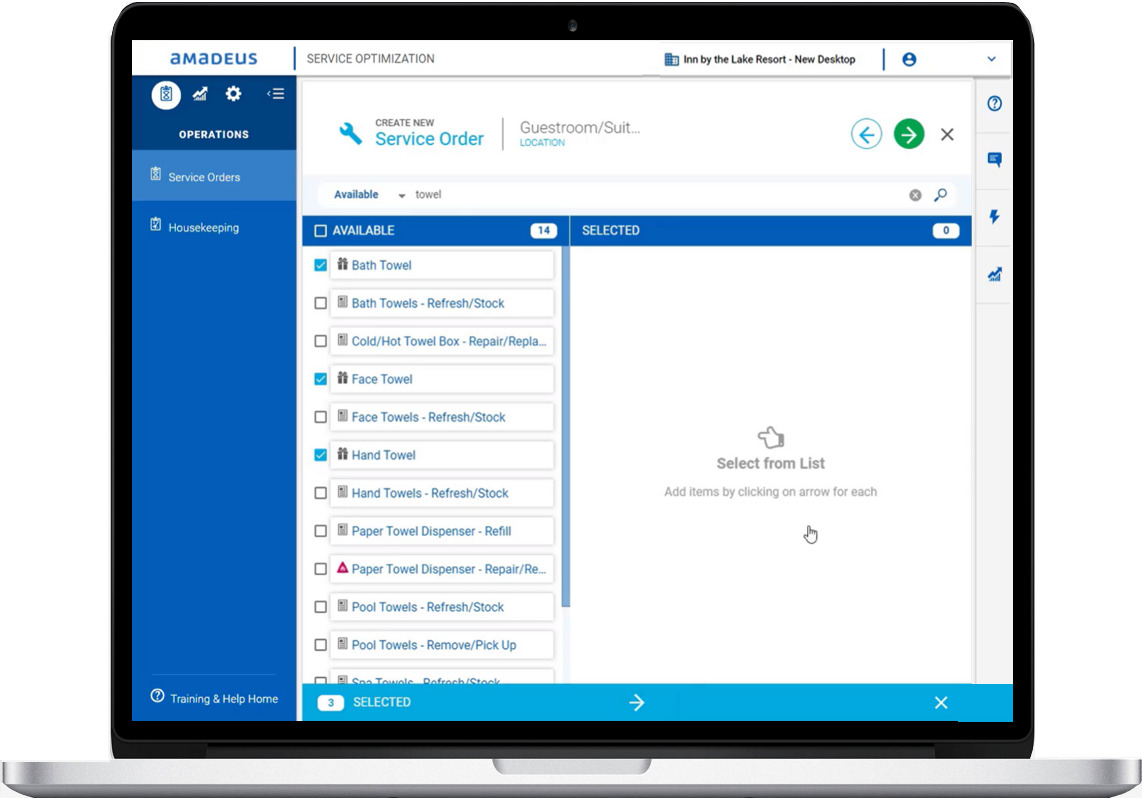Open the Operations clipboard icon in sidebar header
This screenshot has height=798, width=1142.
click(166, 95)
